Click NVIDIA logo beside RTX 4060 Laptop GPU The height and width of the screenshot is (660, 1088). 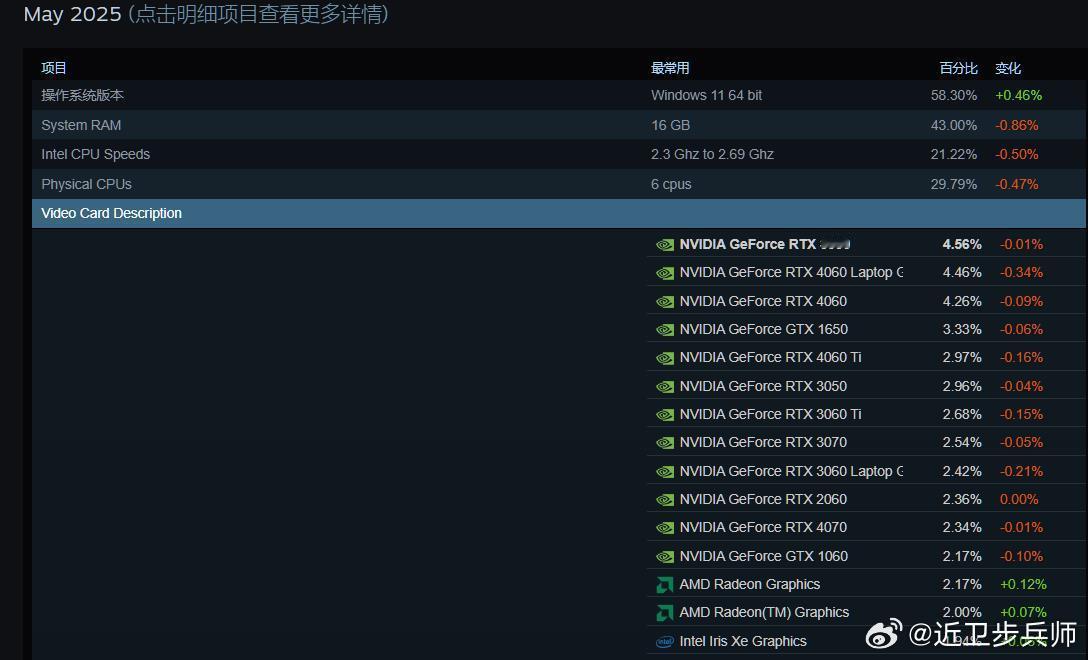665,273
